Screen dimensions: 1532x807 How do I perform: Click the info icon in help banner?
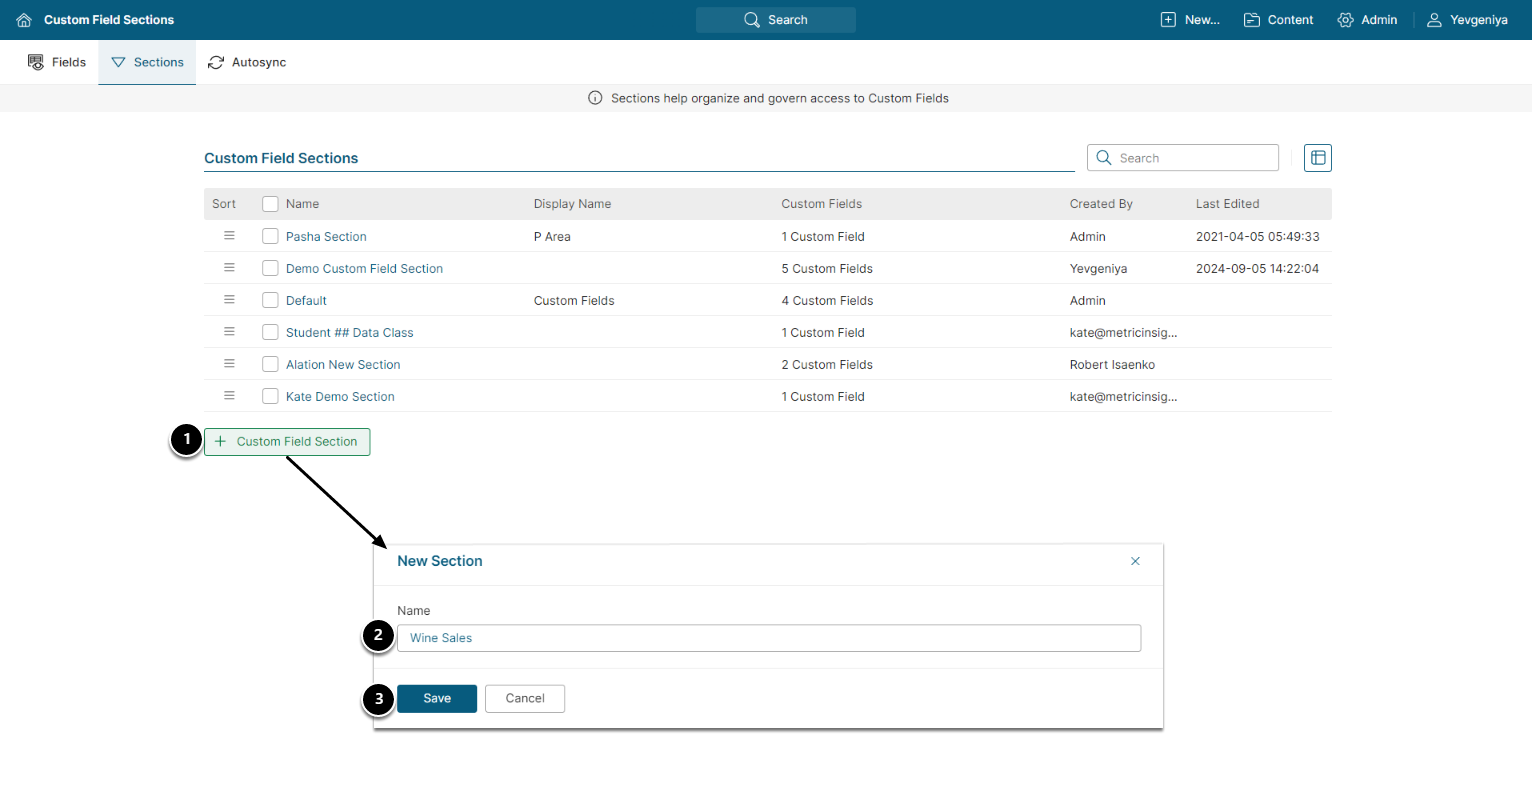pos(595,98)
